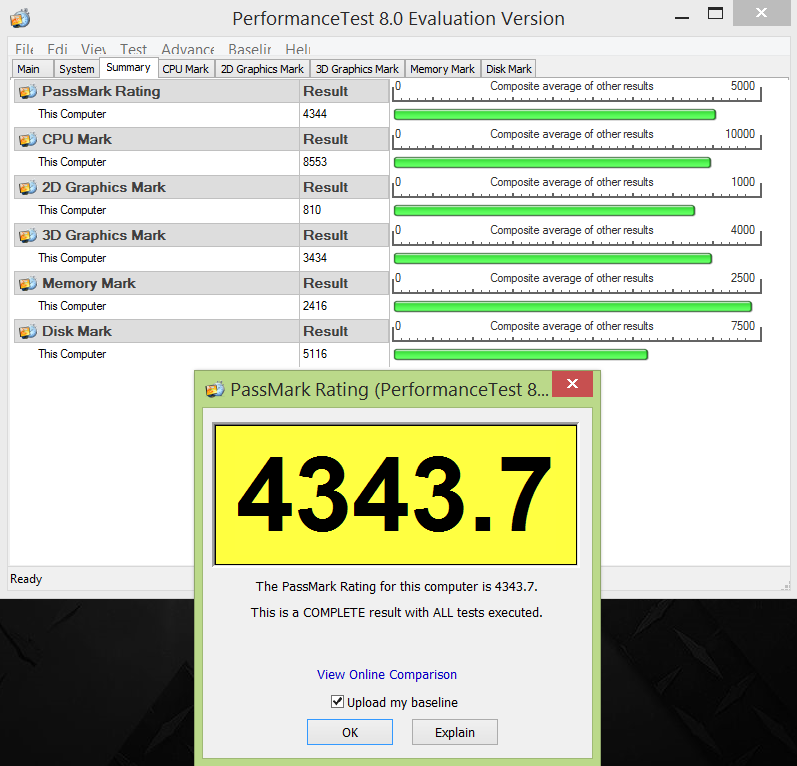Click the 3D Graphics Mark green result bar
Screen dimensions: 797x766
coord(553,259)
